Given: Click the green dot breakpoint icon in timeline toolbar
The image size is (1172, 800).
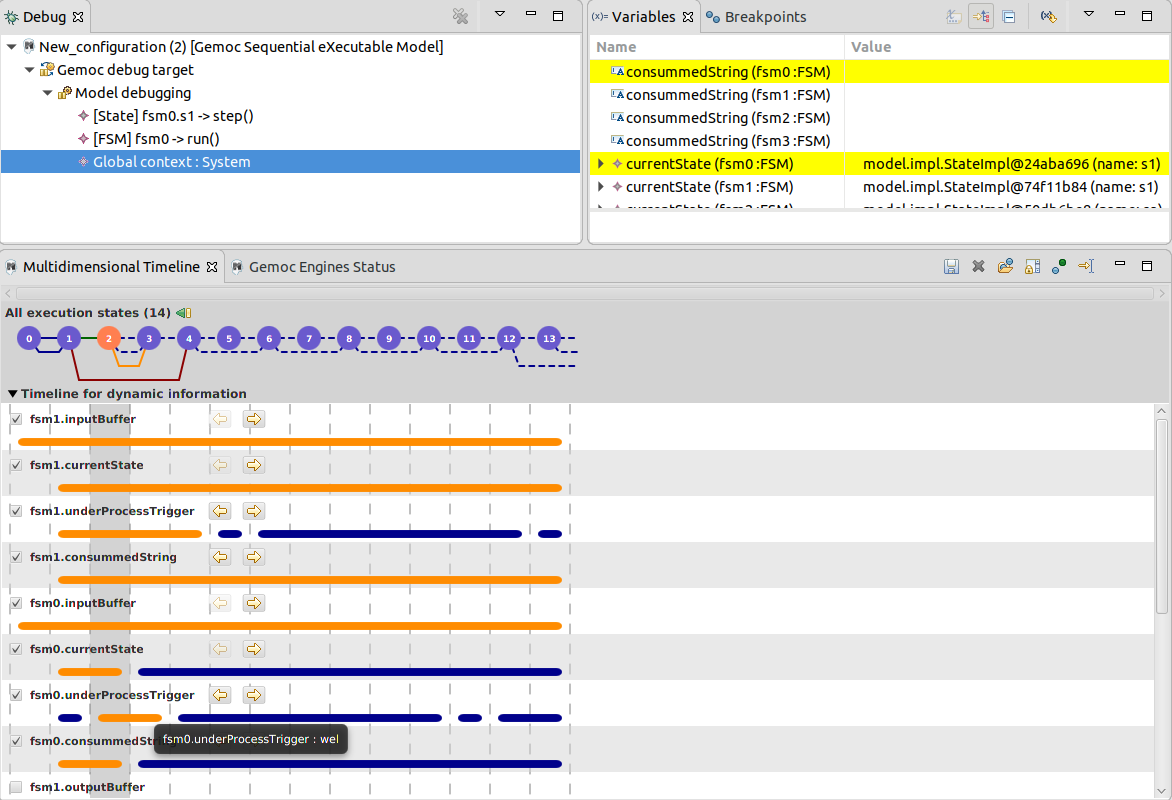Looking at the screenshot, I should click(1059, 266).
